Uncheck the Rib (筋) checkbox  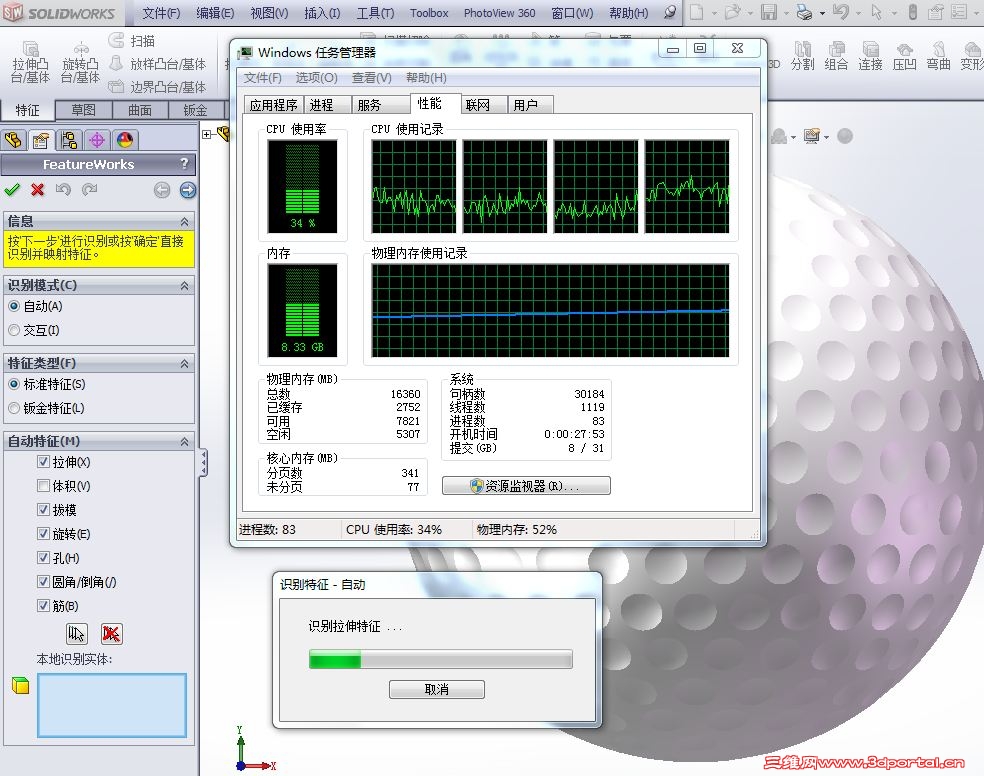click(43, 605)
